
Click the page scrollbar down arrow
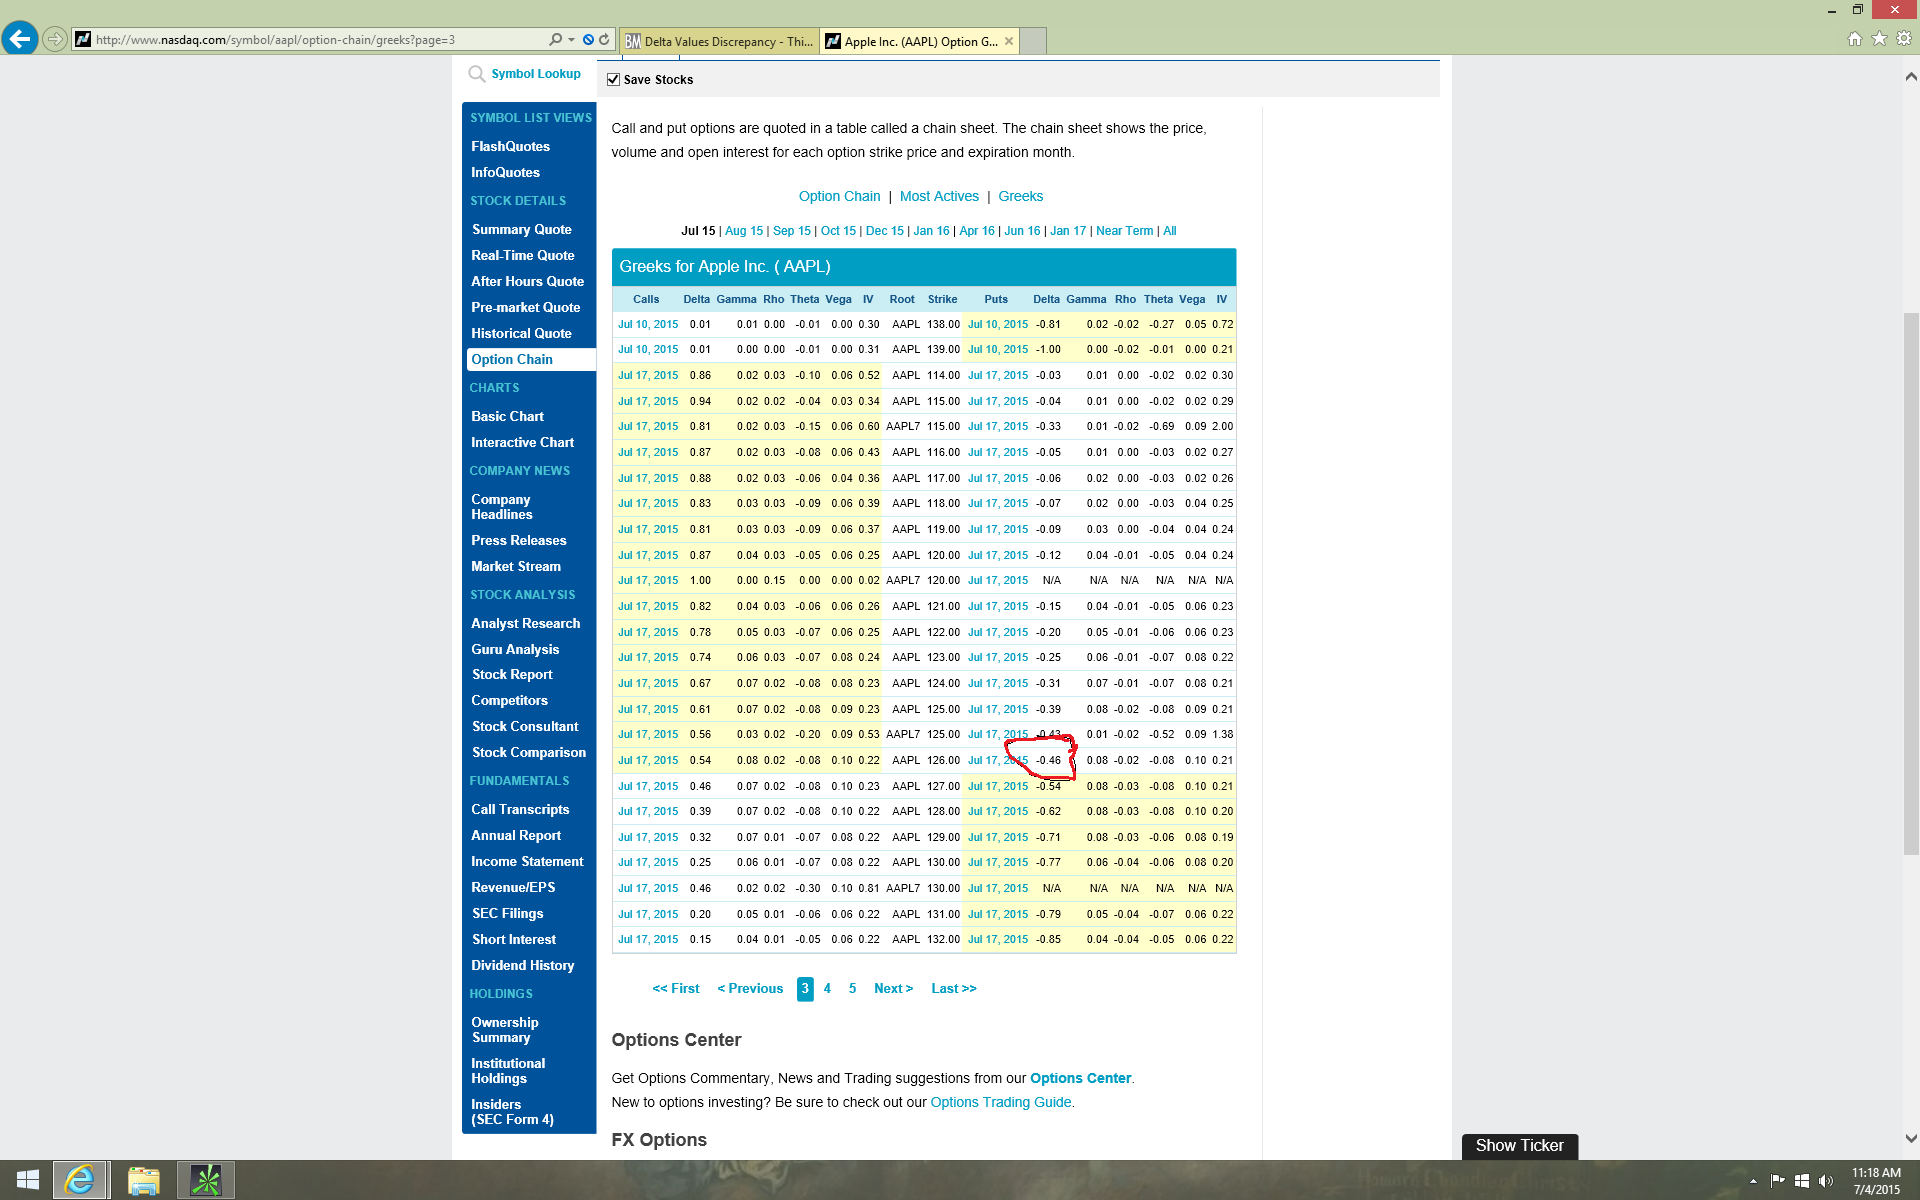[x=1911, y=1138]
